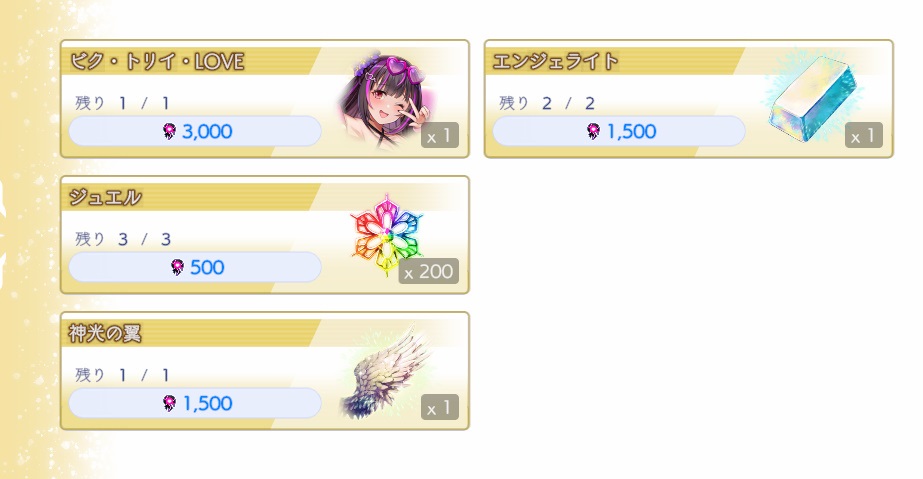Select the 神光の翼 title header
923x479 pixels.
(x=105, y=333)
